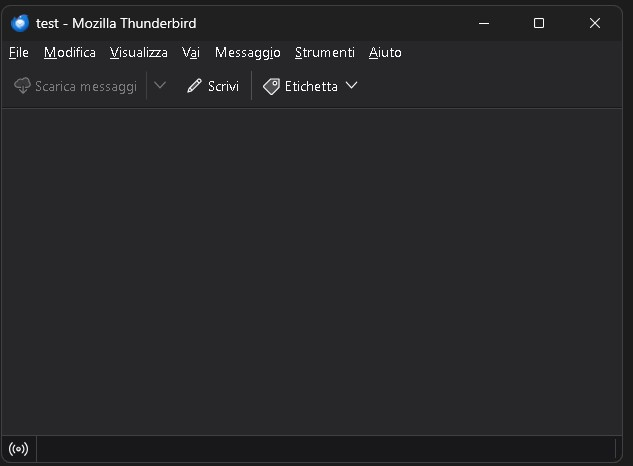Image resolution: width=633 pixels, height=466 pixels.
Task: Open the Strumenti menu
Action: tap(324, 52)
